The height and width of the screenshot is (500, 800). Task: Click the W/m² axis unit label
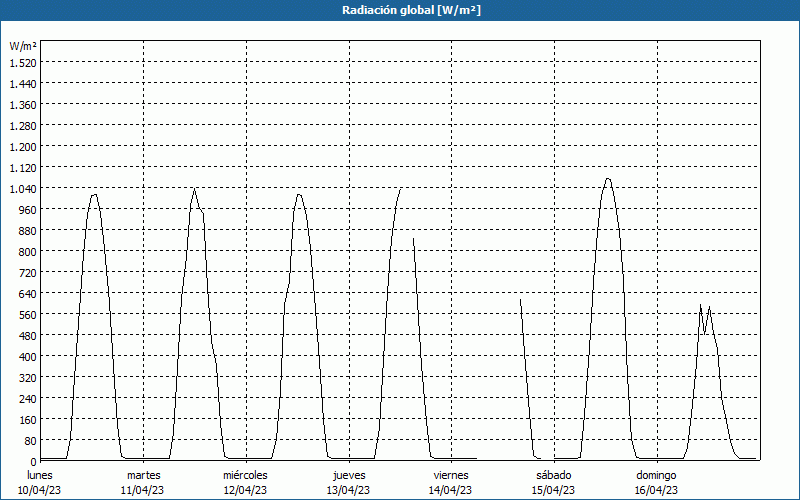[23, 46]
